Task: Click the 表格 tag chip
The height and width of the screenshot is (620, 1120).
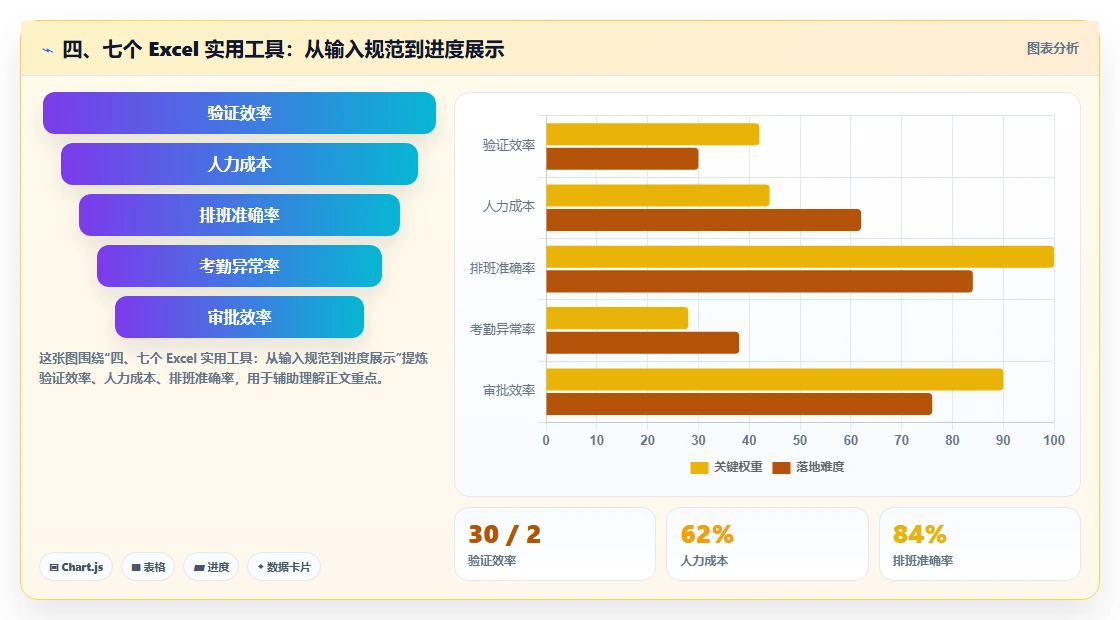Action: click(x=148, y=567)
